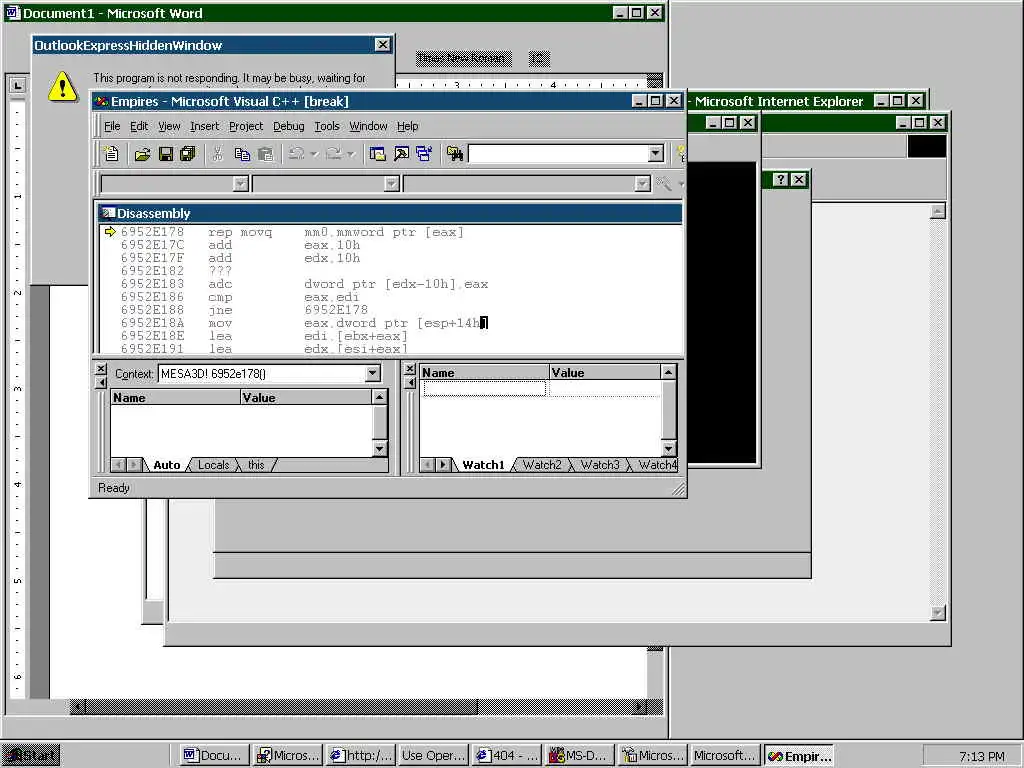Expand the WizardBar filter dropdown
This screenshot has height=768, width=1024.
[x=391, y=184]
